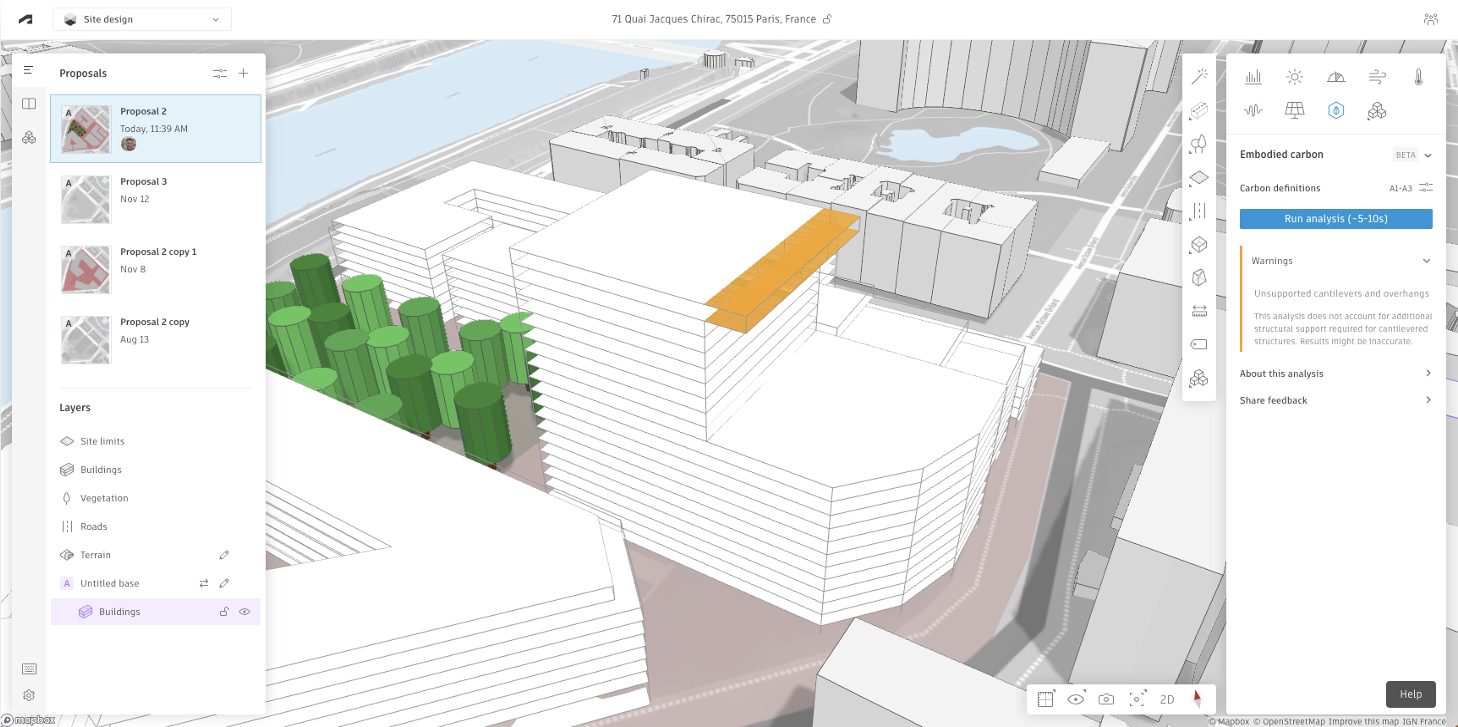The height and width of the screenshot is (727, 1458).
Task: Collapse the Warnings section
Action: pyautogui.click(x=1427, y=260)
